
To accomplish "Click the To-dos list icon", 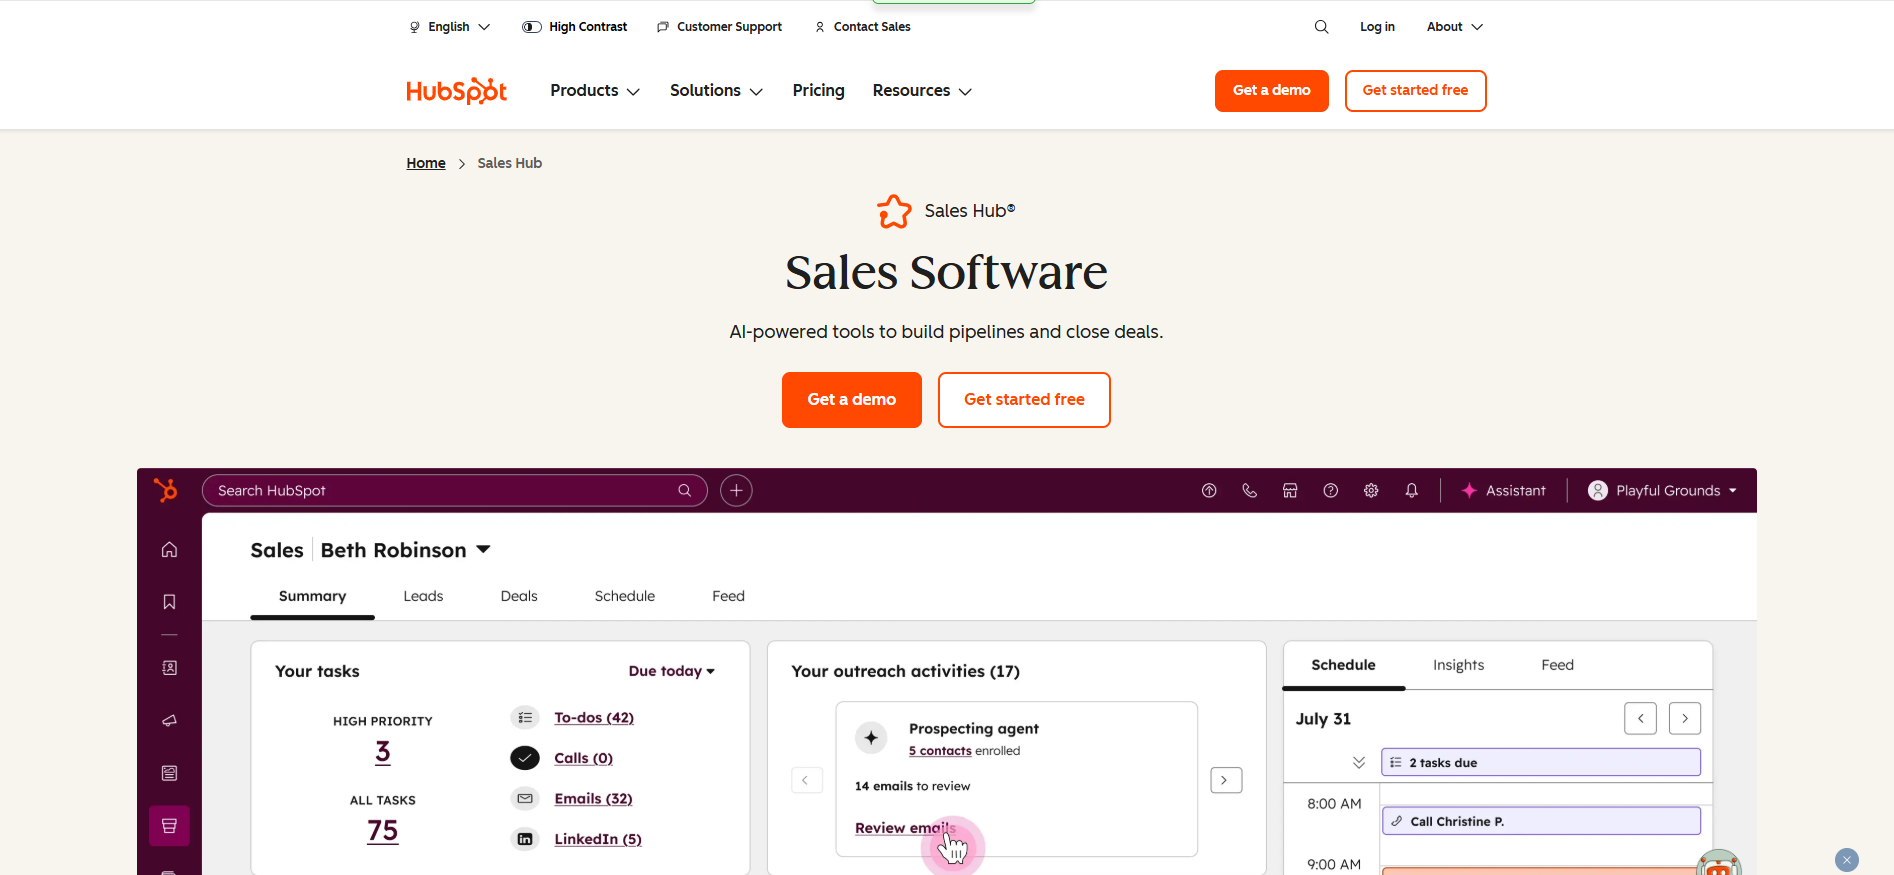I will click(525, 718).
